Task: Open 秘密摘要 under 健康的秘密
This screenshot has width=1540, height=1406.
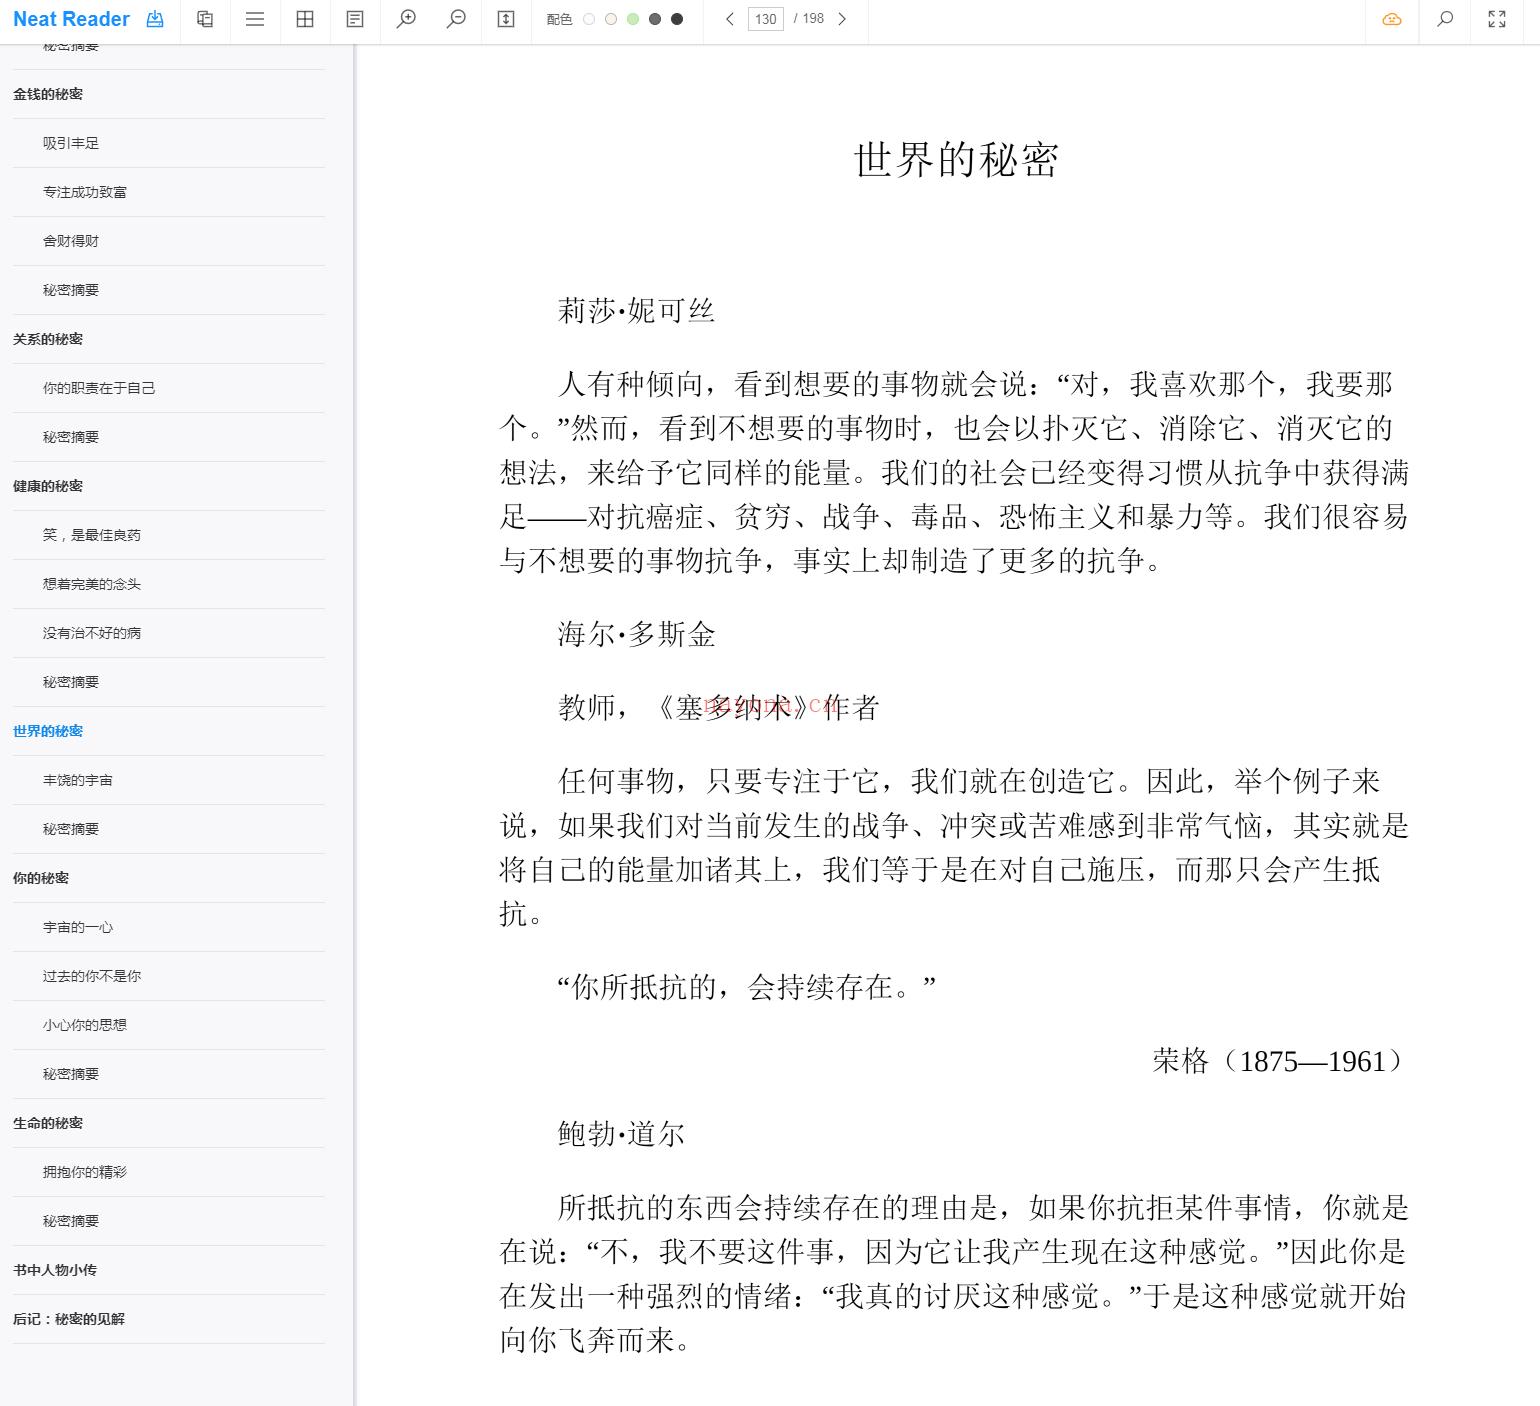Action: (71, 682)
